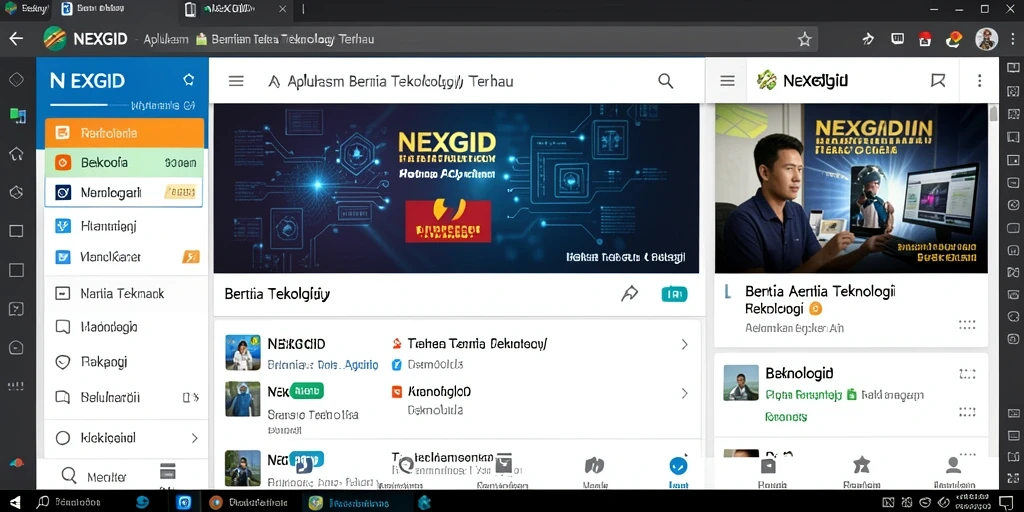Click Madoogia sidebar item

123,327
